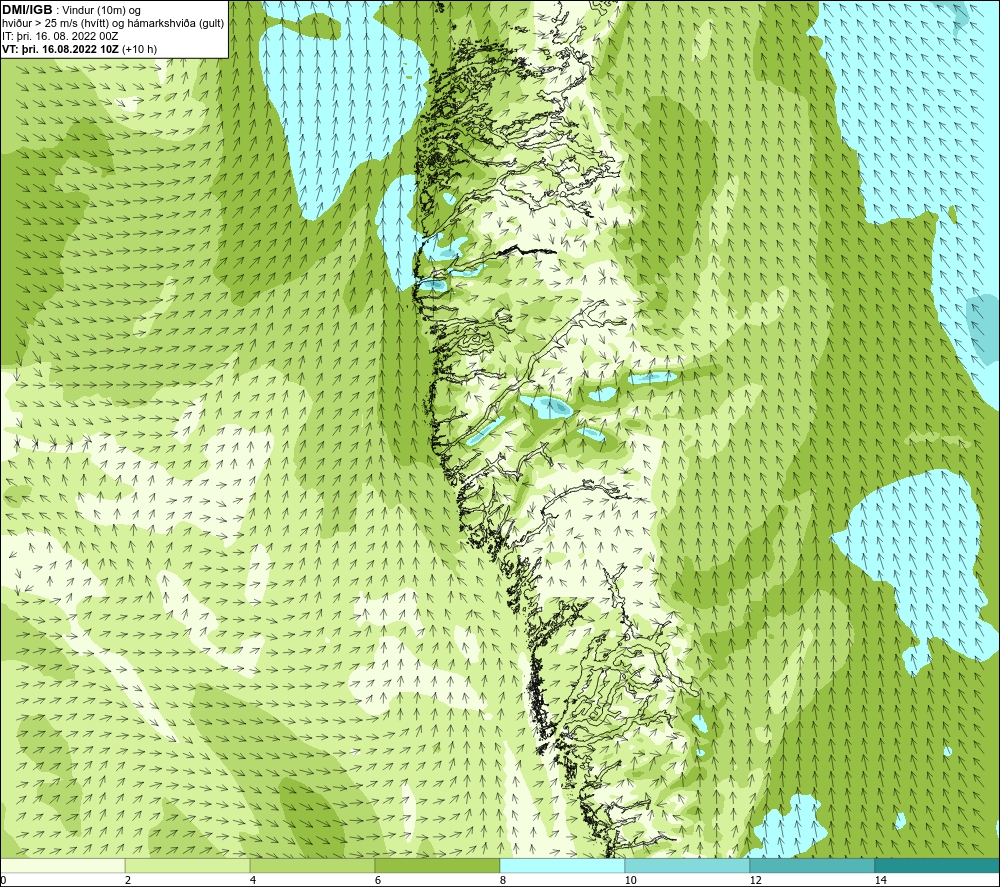Click the darkest teal band above 14 m/s

click(937, 865)
